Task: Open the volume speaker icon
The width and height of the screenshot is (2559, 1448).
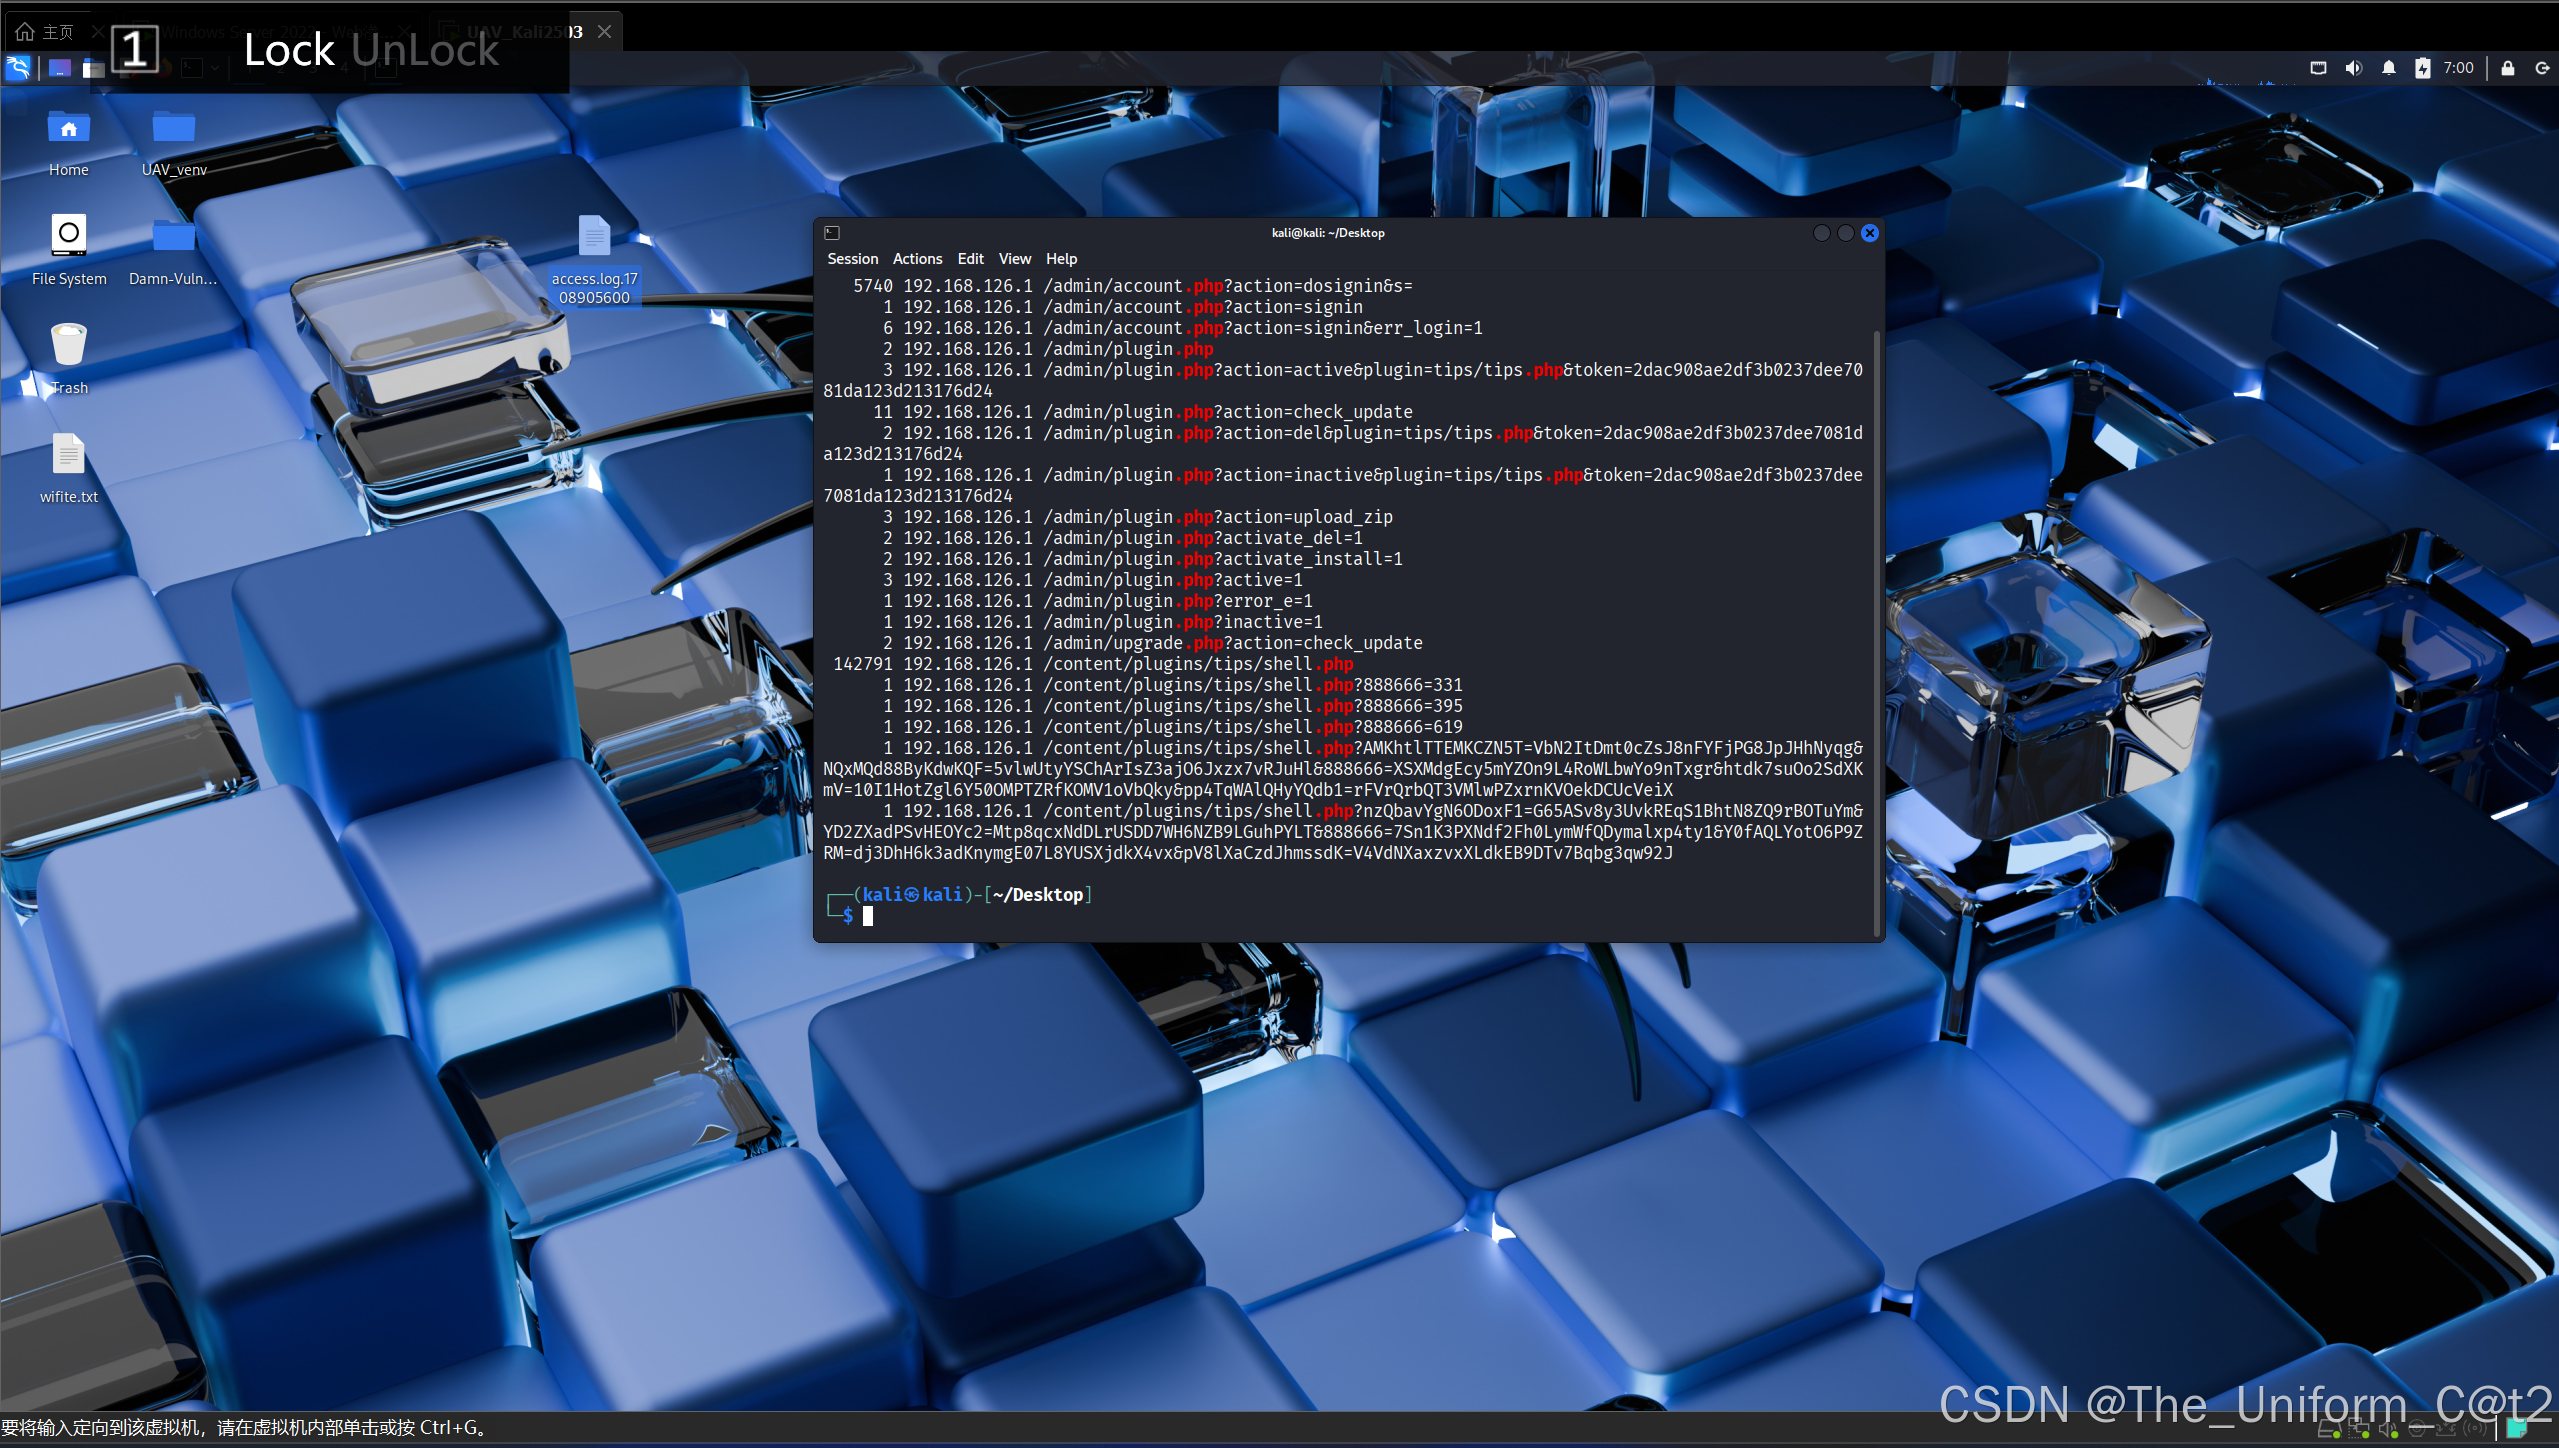Action: click(x=2354, y=68)
